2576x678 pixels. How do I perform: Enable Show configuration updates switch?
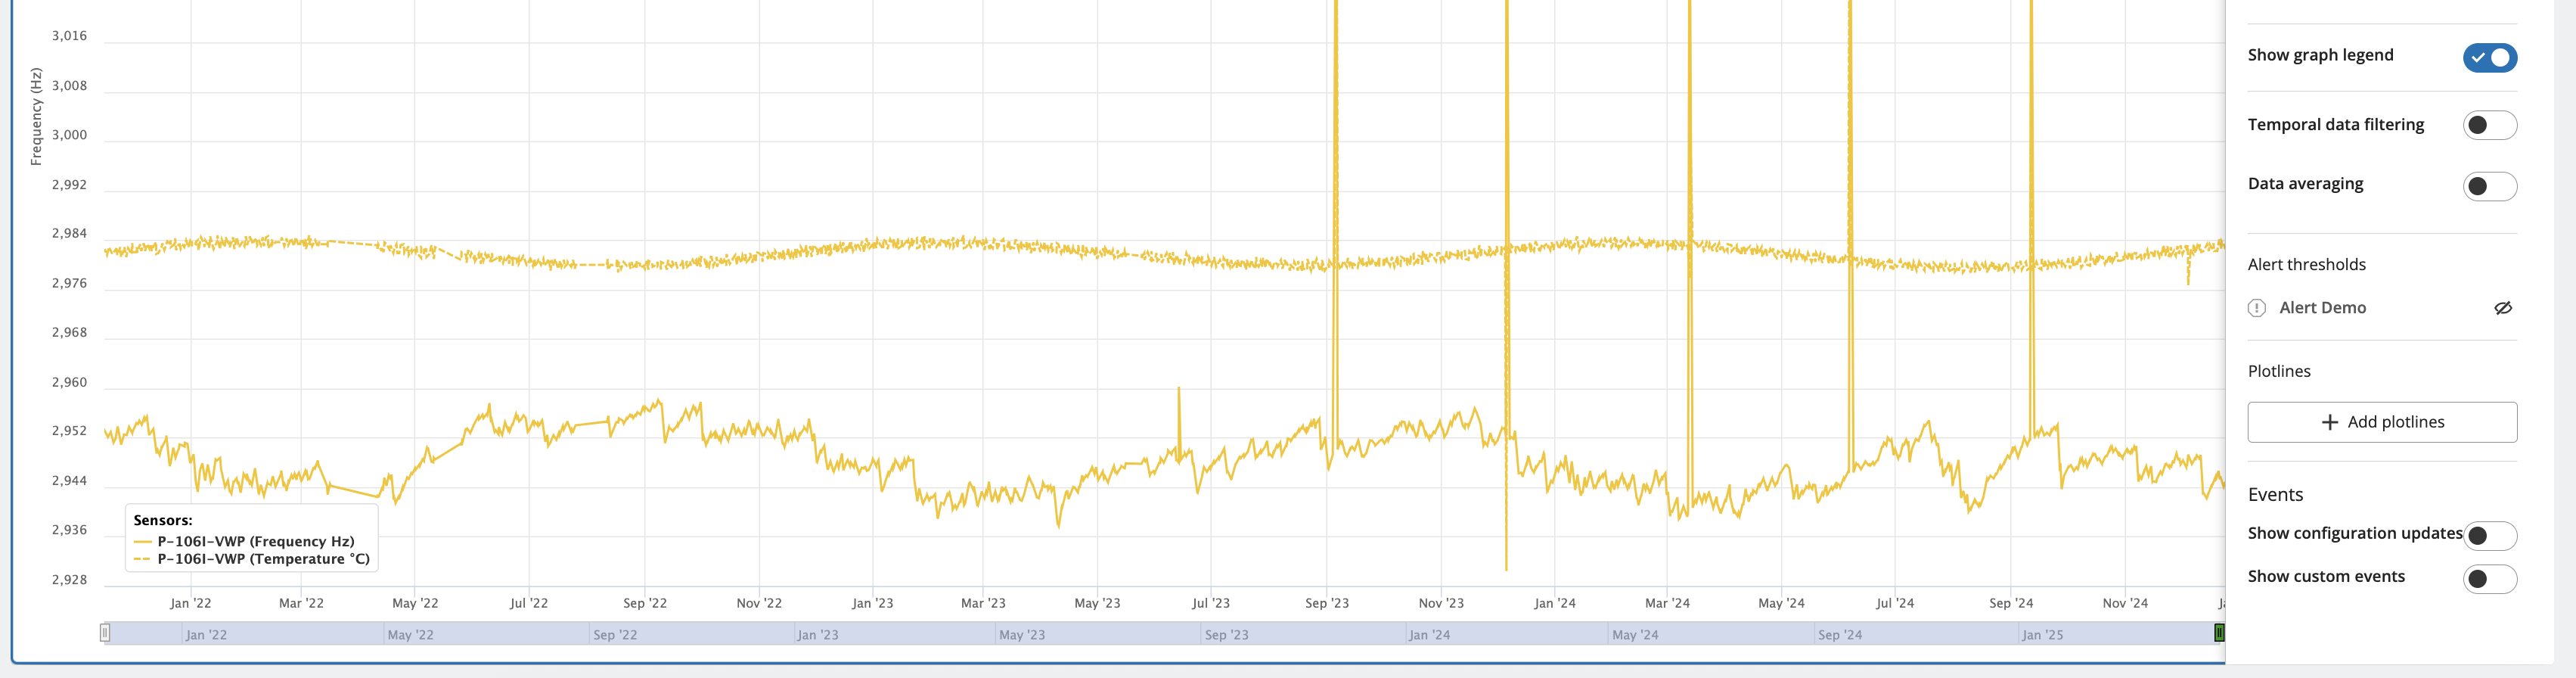click(2489, 536)
